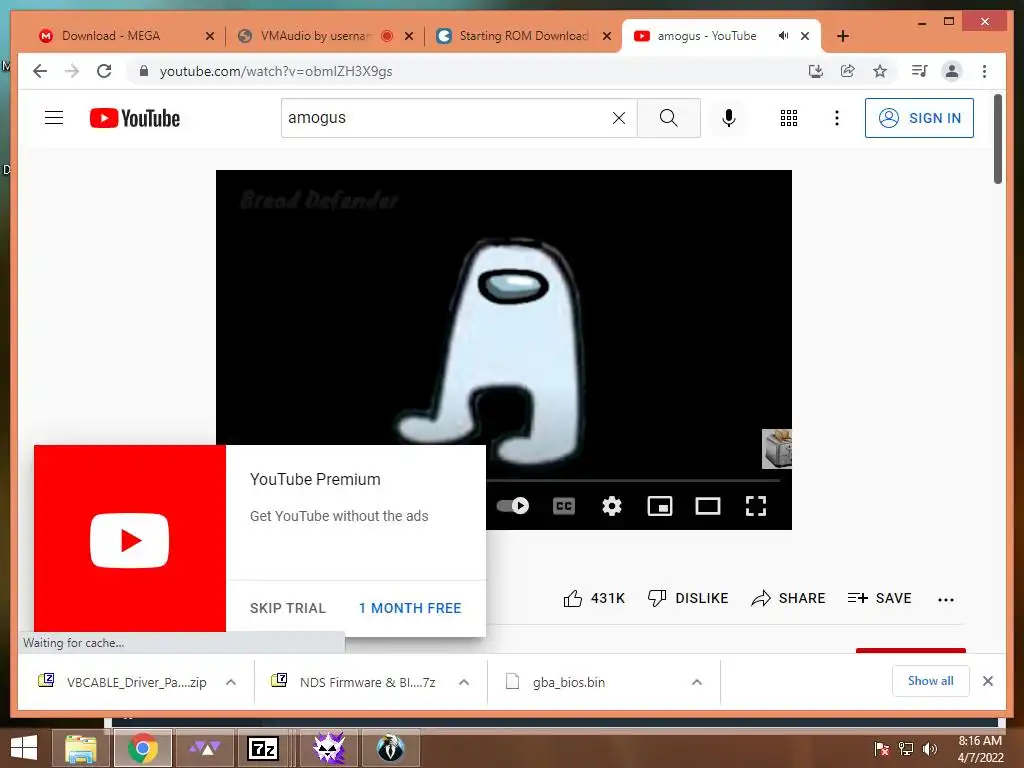
Task: Like the video with 431K likes
Action: 594,598
